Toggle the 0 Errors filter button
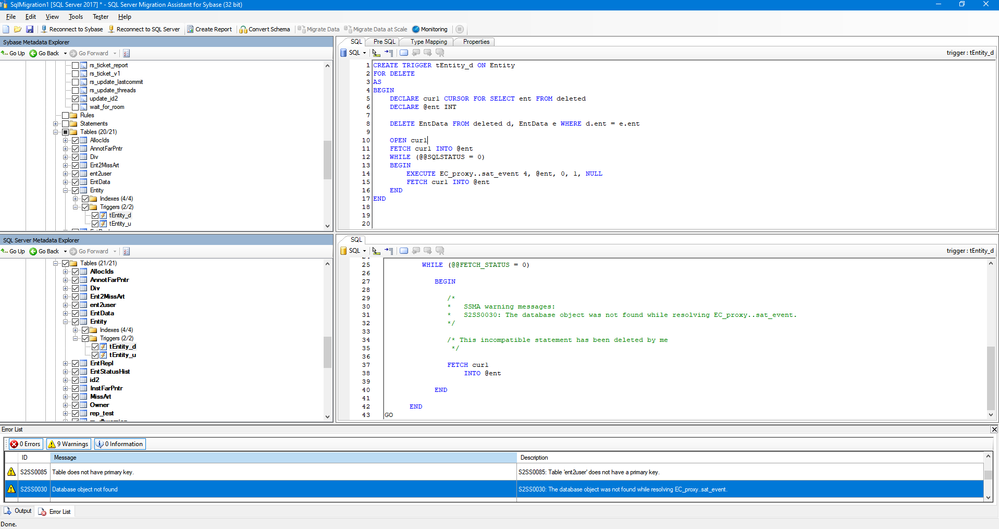This screenshot has width=999, height=529. tap(25, 444)
